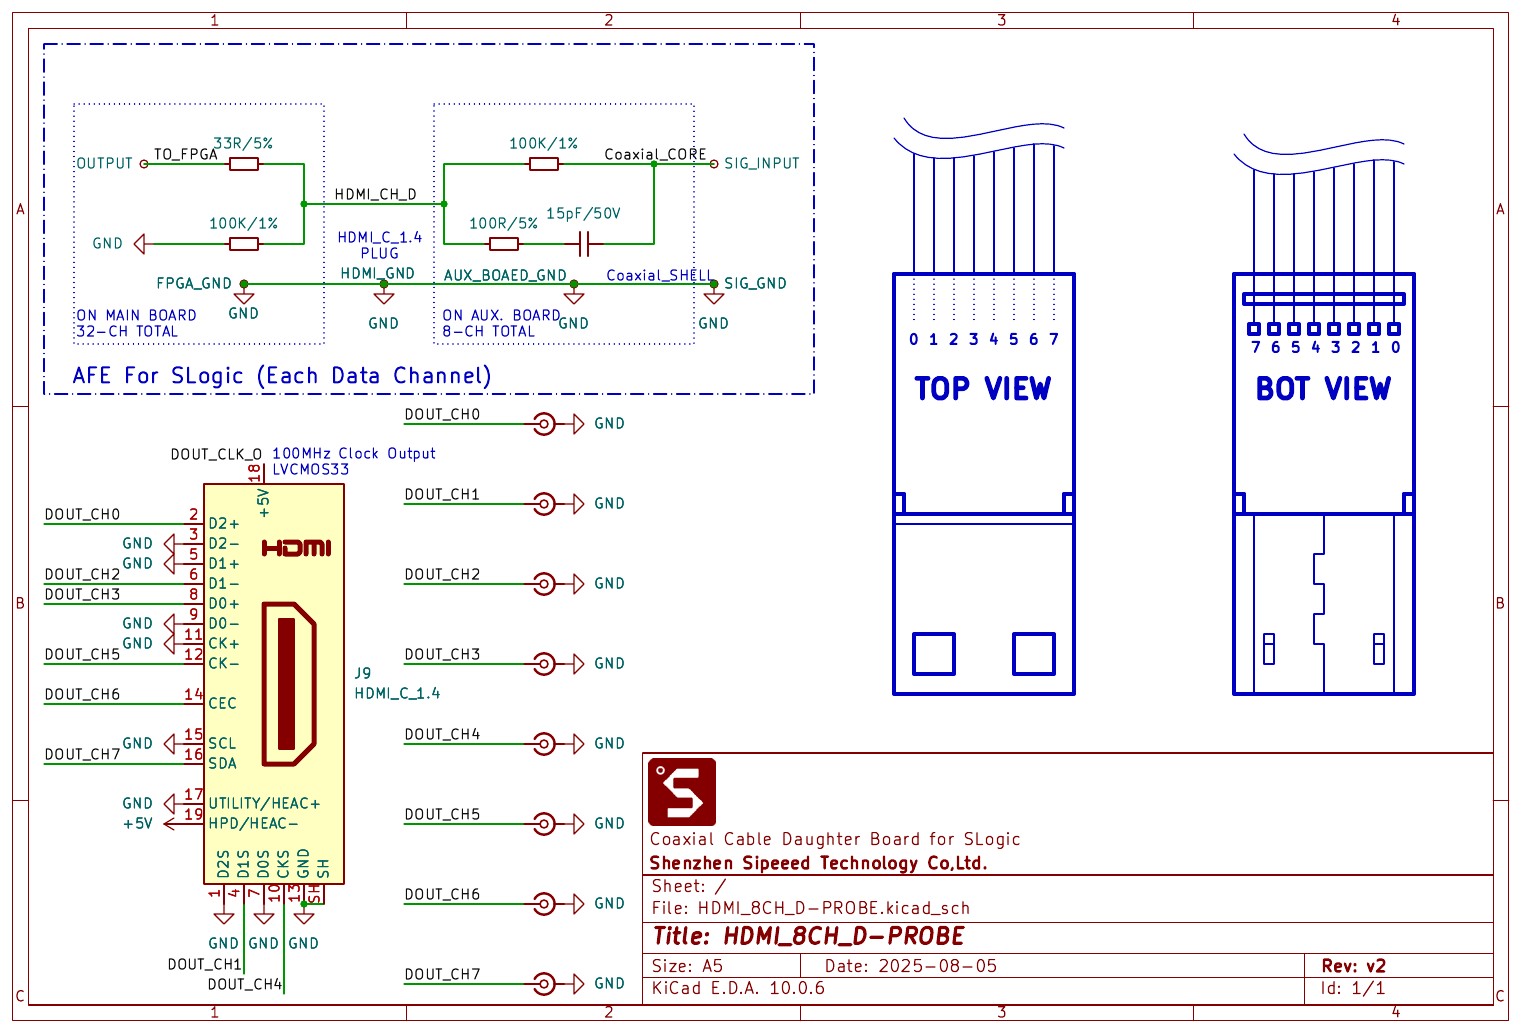The height and width of the screenshot is (1033, 1521).
Task: Select "Shenzhen Sipeed Technology Co,Ltd." text
Action: (818, 863)
